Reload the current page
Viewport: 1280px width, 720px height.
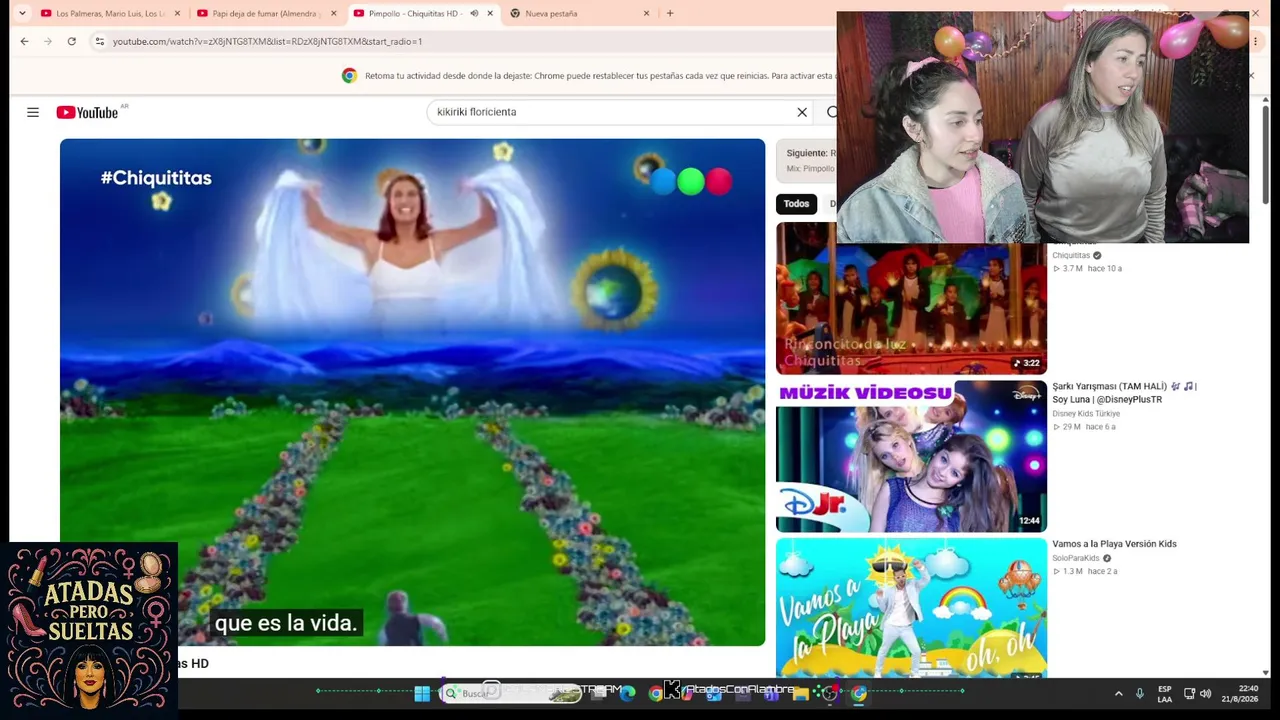[72, 41]
